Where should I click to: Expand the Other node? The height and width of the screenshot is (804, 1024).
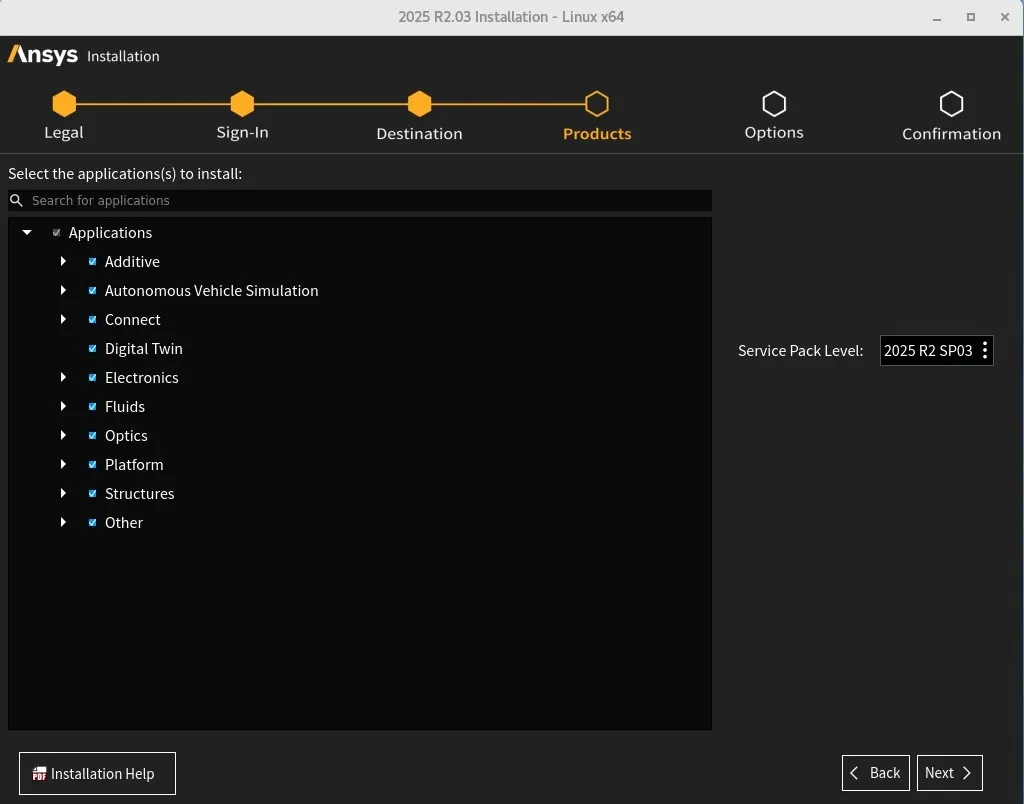[x=63, y=523]
